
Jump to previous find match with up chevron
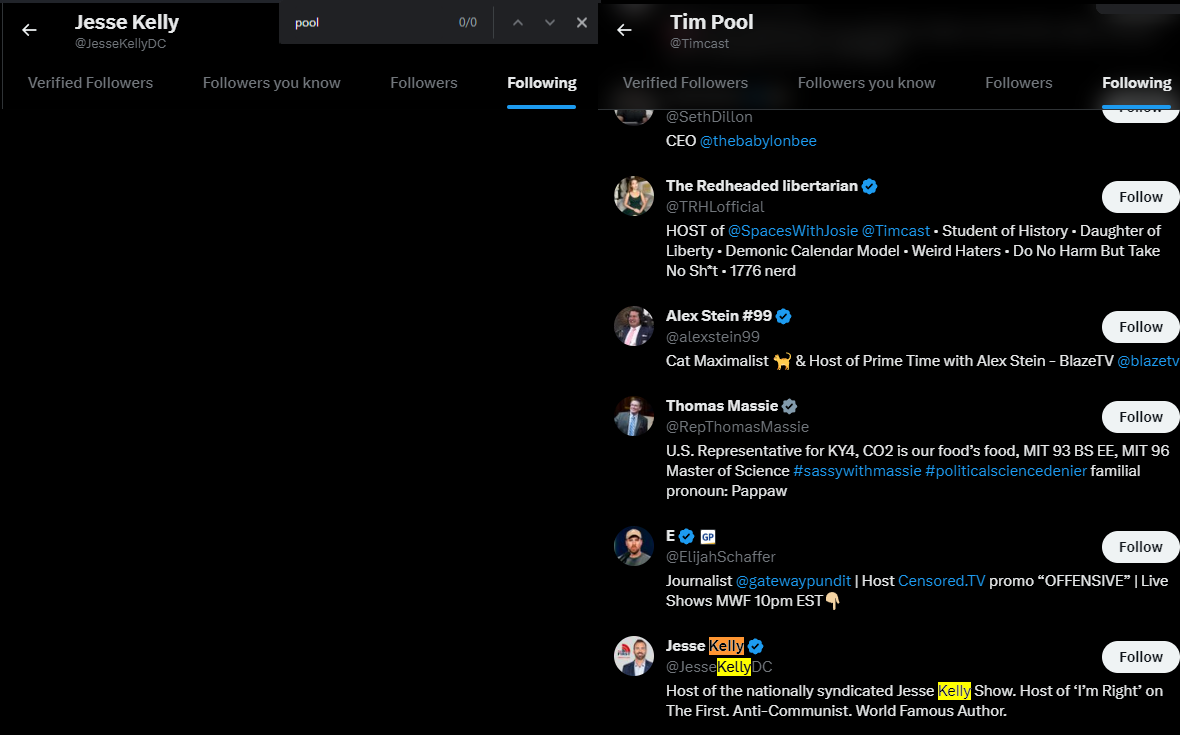(x=518, y=23)
